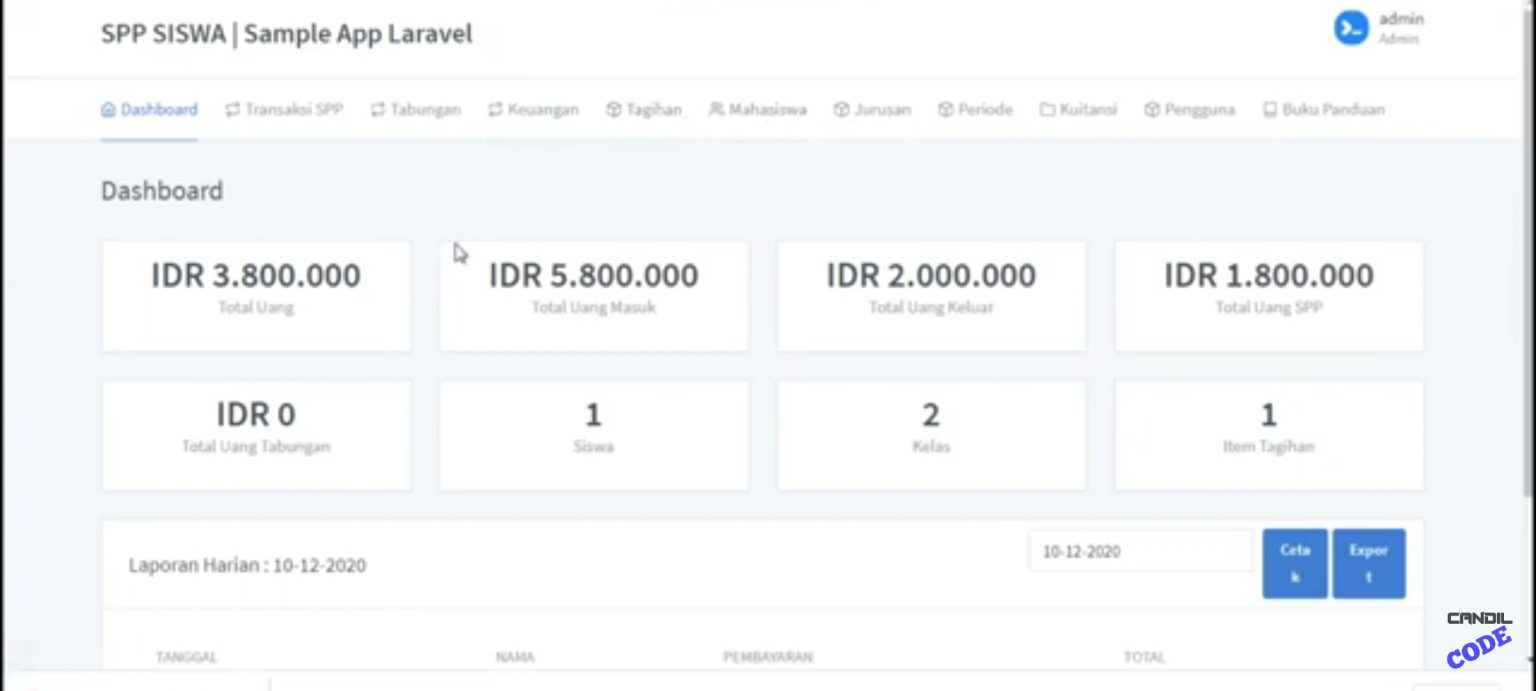Click the Transaksi SPP arrows icon
The image size is (1536, 691).
[x=233, y=110]
